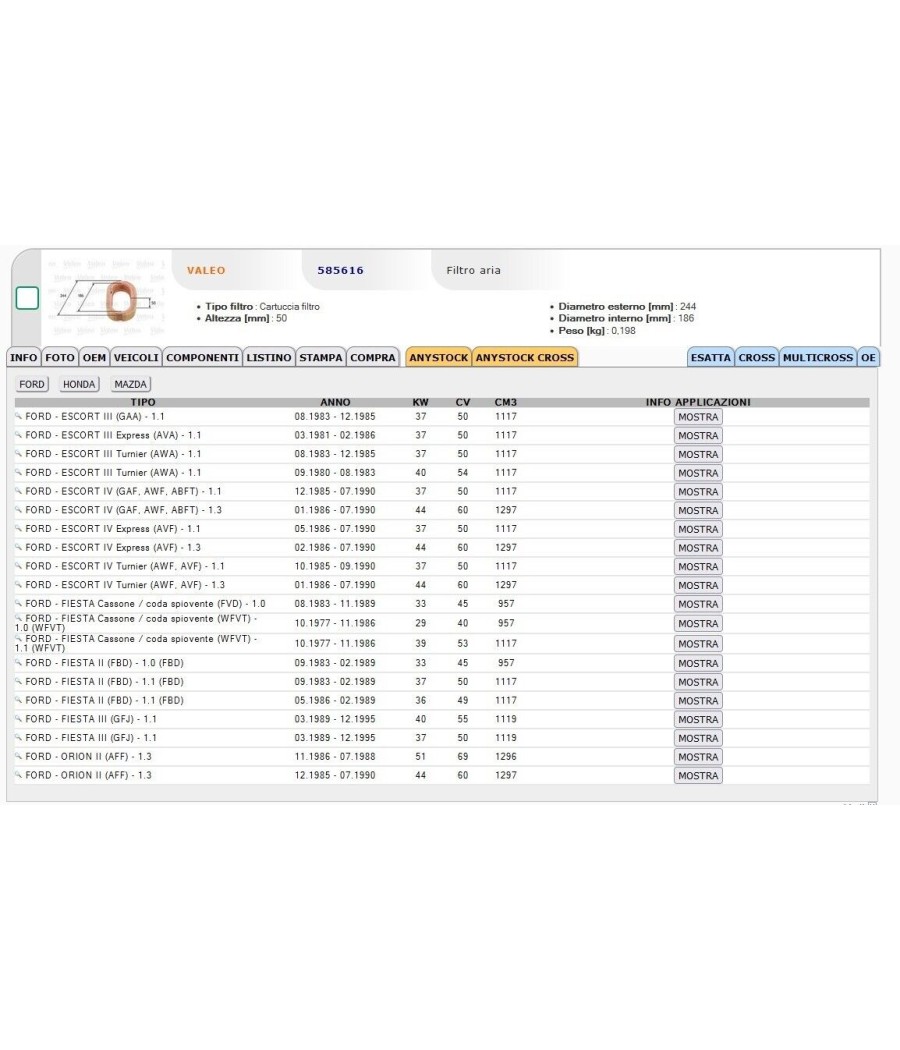Click MOSTRA for Escort III Express (AVA)
Image resolution: width=900 pixels, height=1050 pixels.
(x=698, y=435)
